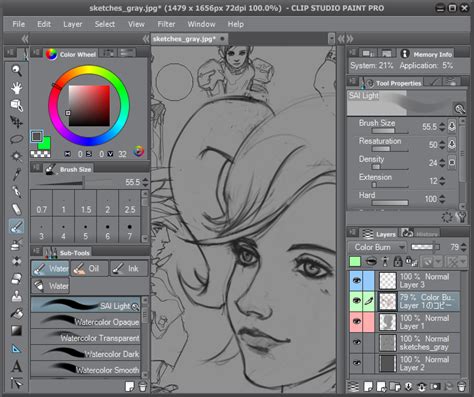Select the Fill bucket tool
This screenshot has width=474, height=397.
click(x=16, y=313)
